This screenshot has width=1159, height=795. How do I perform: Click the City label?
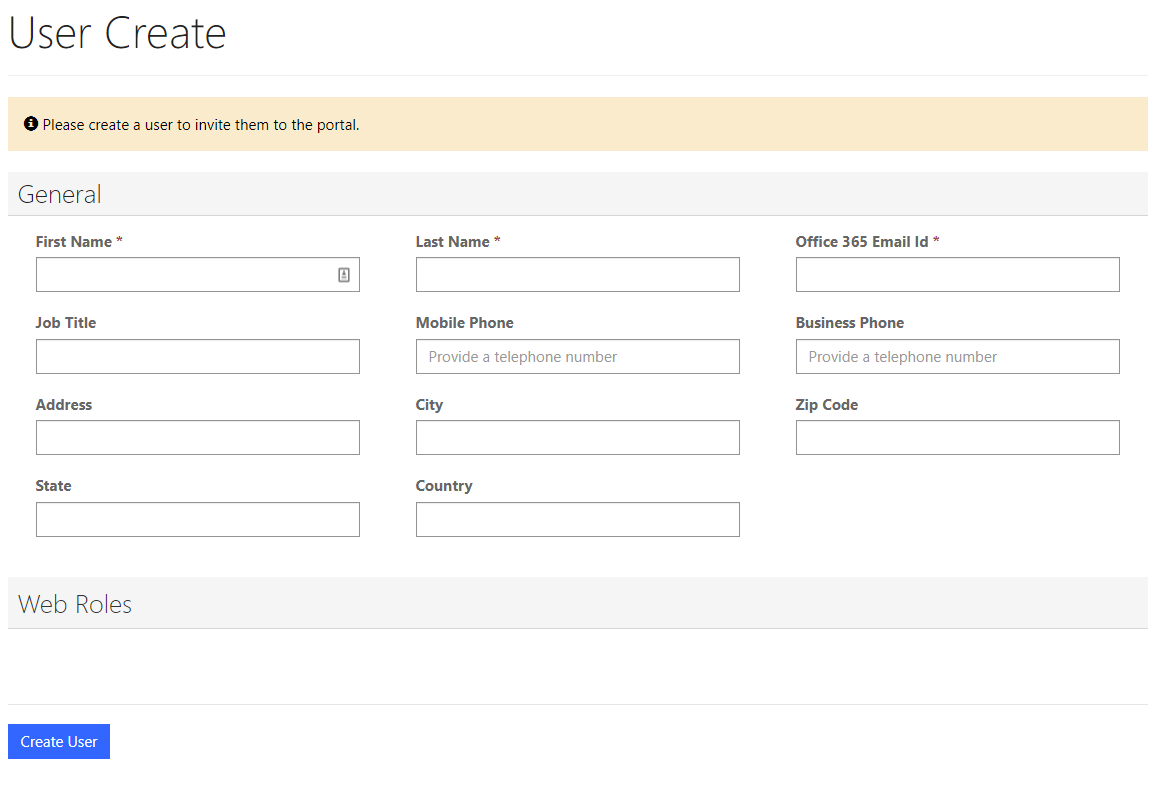[429, 405]
